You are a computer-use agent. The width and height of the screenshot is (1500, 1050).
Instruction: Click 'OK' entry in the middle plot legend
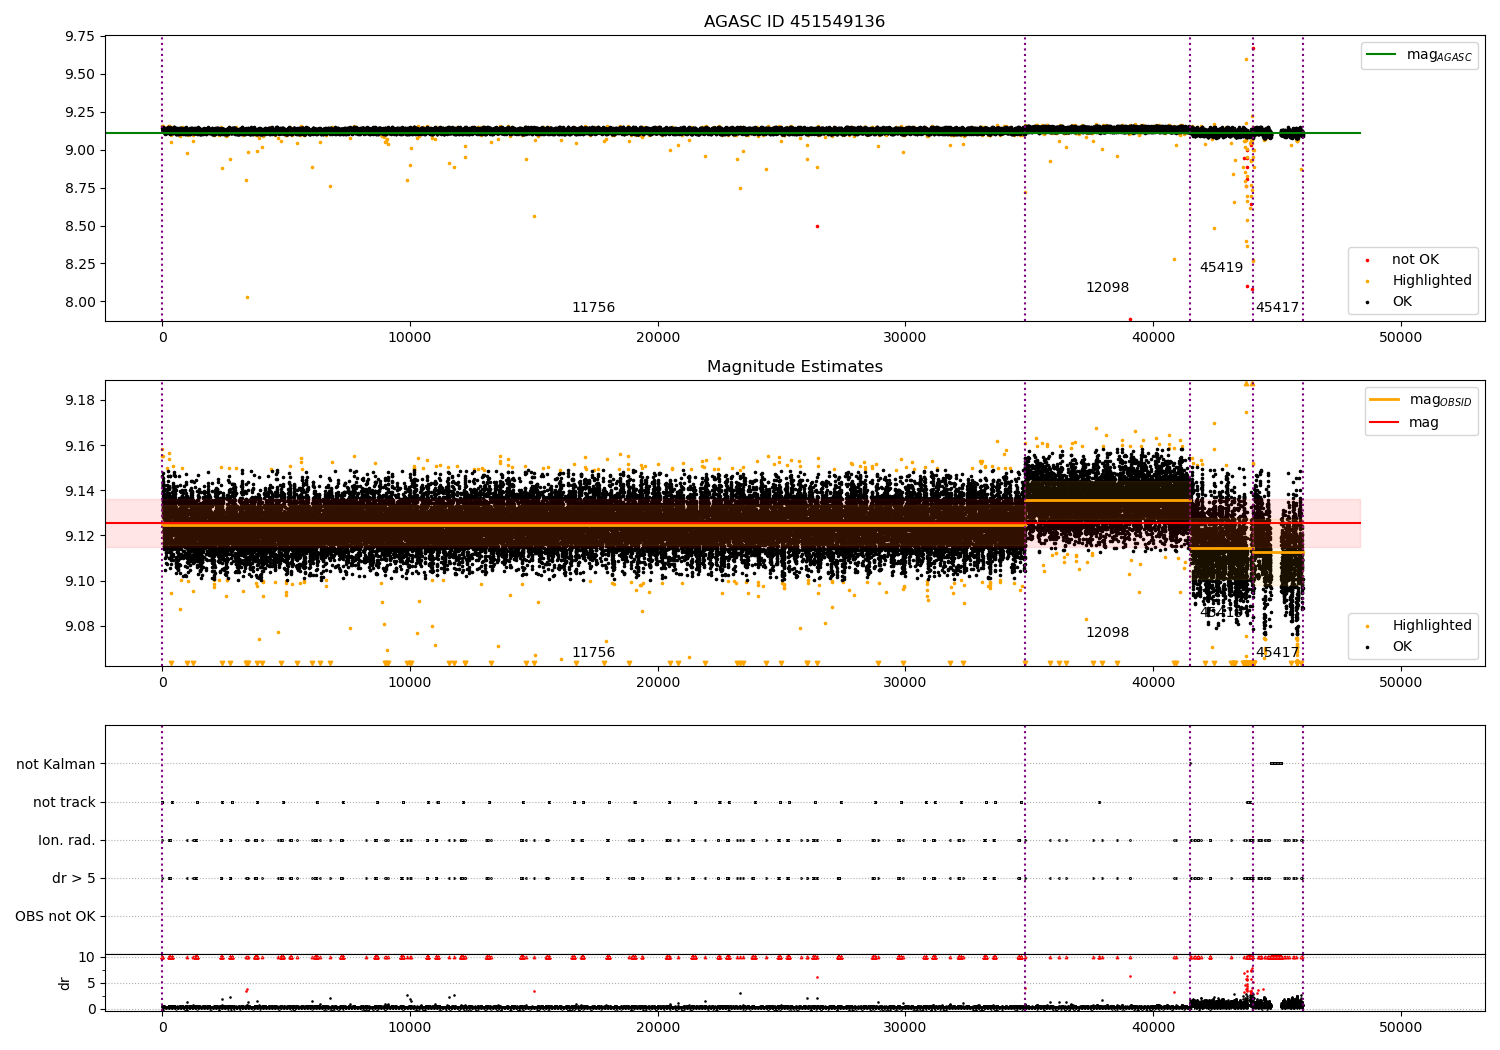tap(1402, 647)
